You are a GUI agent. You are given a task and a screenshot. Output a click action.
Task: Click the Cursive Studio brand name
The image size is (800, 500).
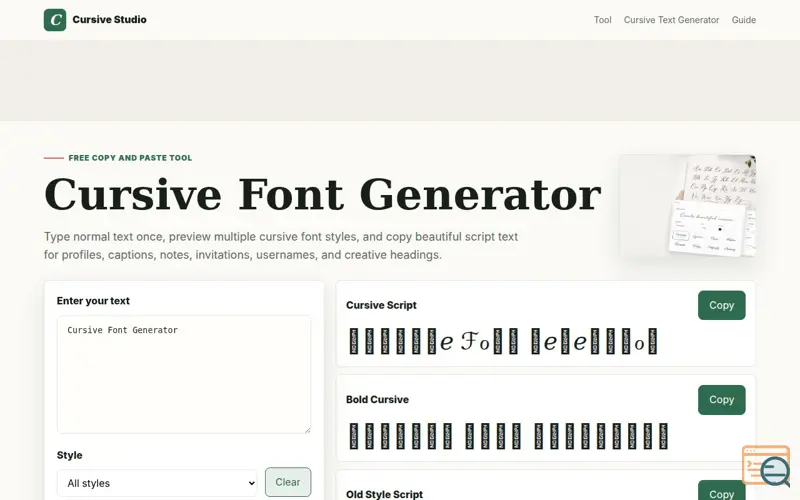coord(109,19)
